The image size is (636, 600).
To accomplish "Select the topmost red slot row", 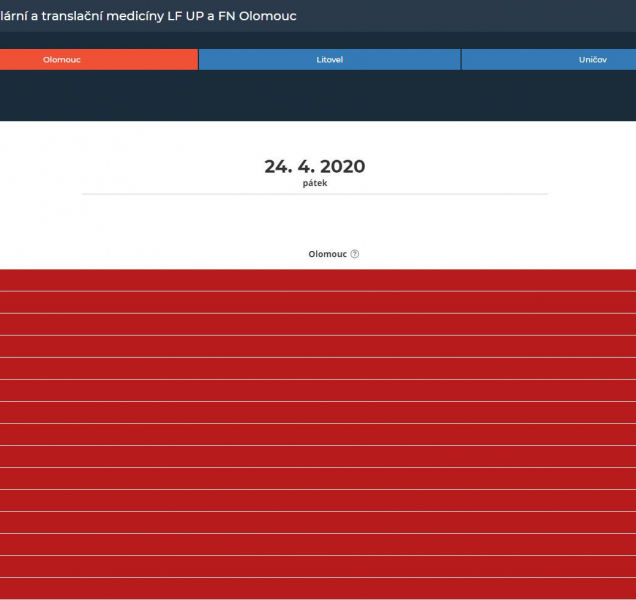I will (x=318, y=280).
